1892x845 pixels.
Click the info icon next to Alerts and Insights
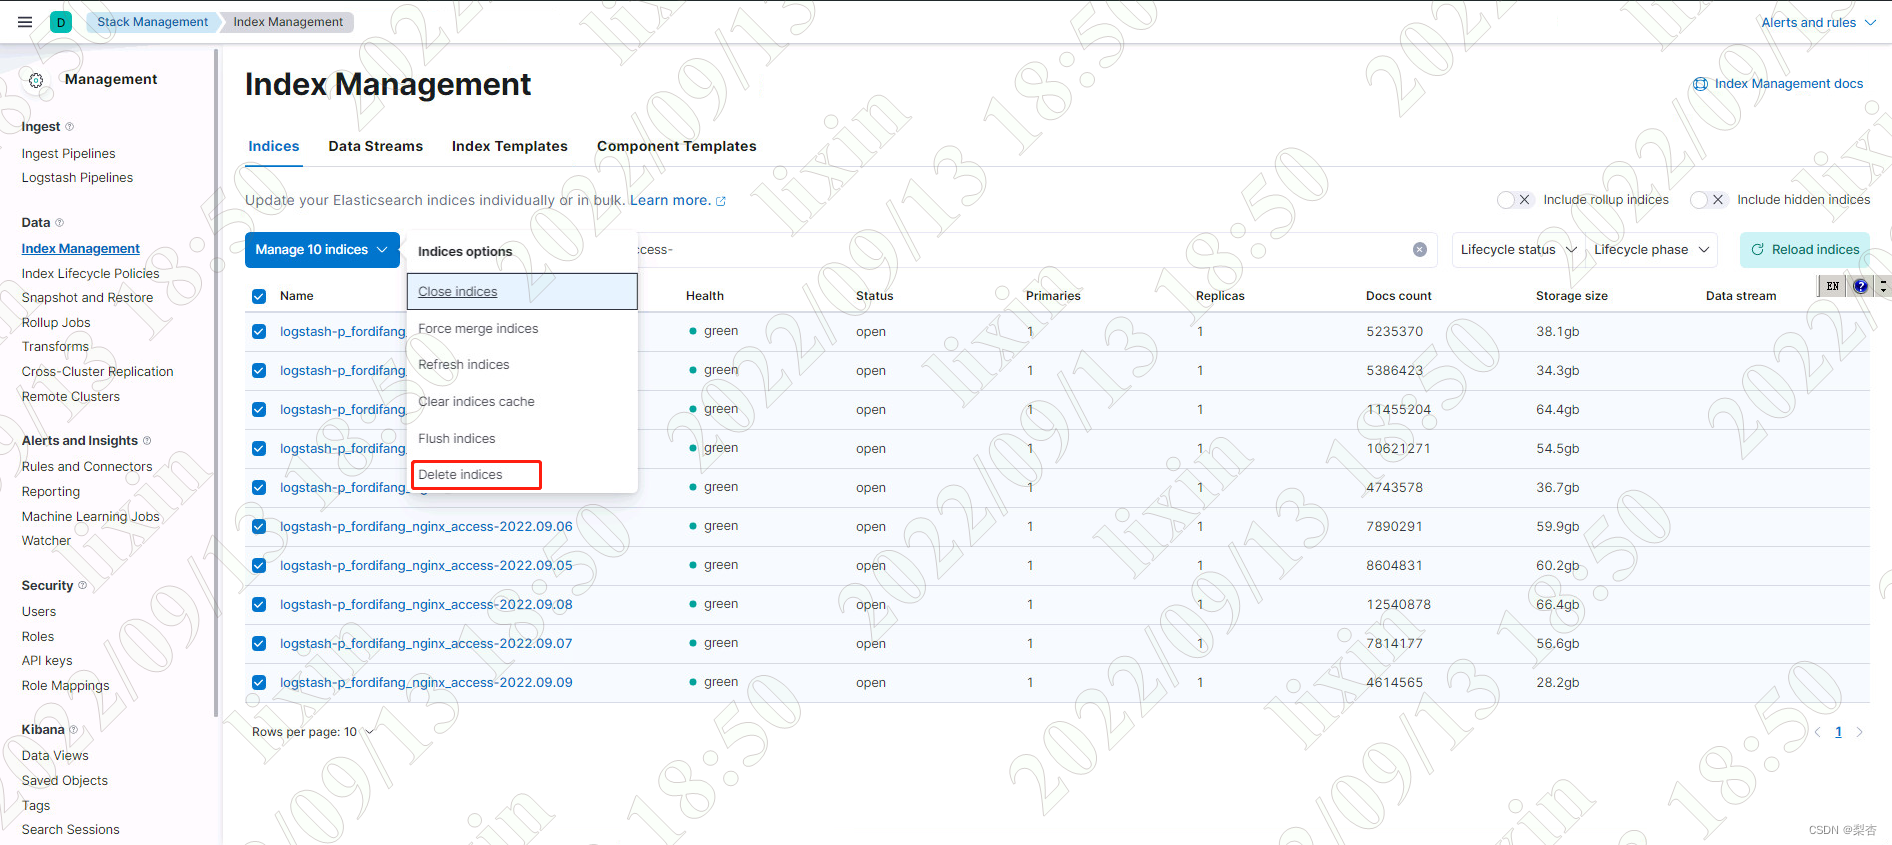pyautogui.click(x=147, y=441)
